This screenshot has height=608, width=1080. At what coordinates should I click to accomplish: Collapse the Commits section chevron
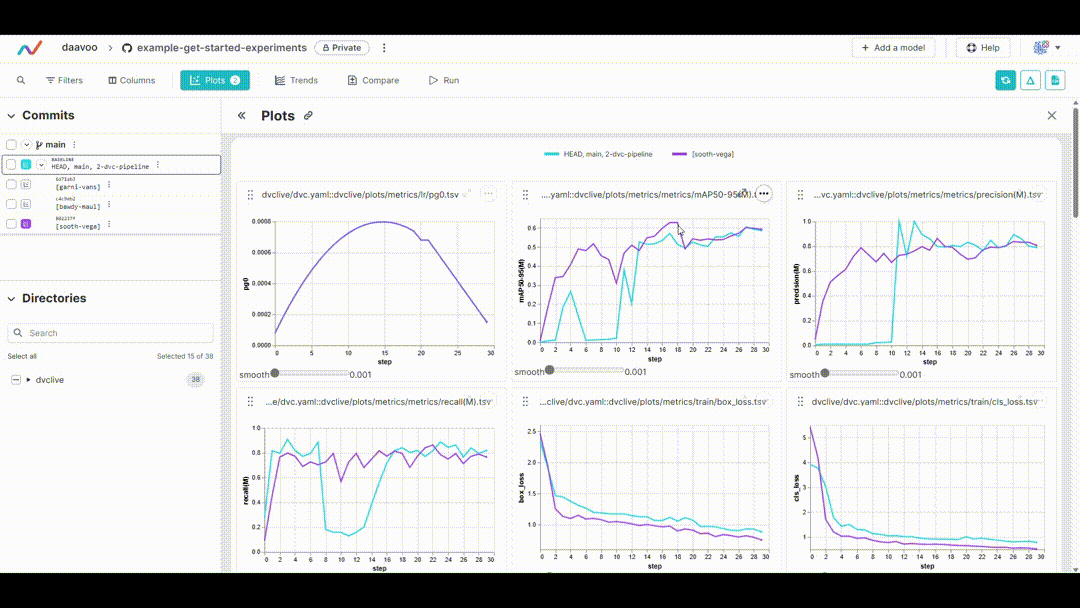(x=10, y=116)
